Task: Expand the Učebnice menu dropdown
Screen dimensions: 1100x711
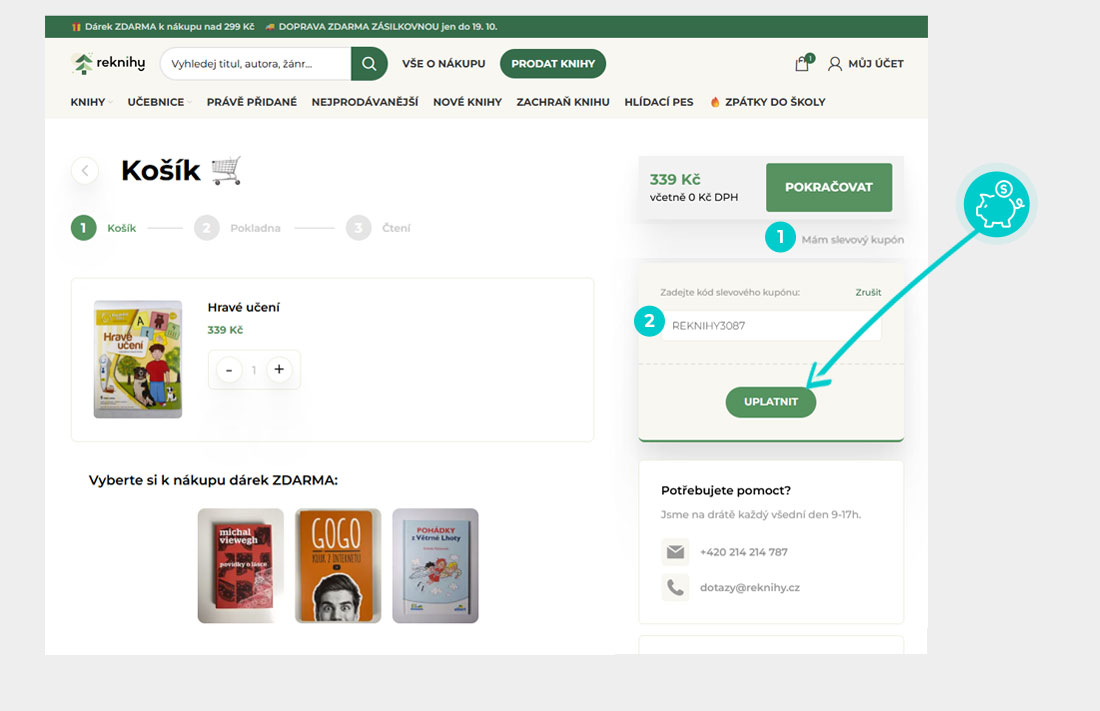Action: pos(159,102)
